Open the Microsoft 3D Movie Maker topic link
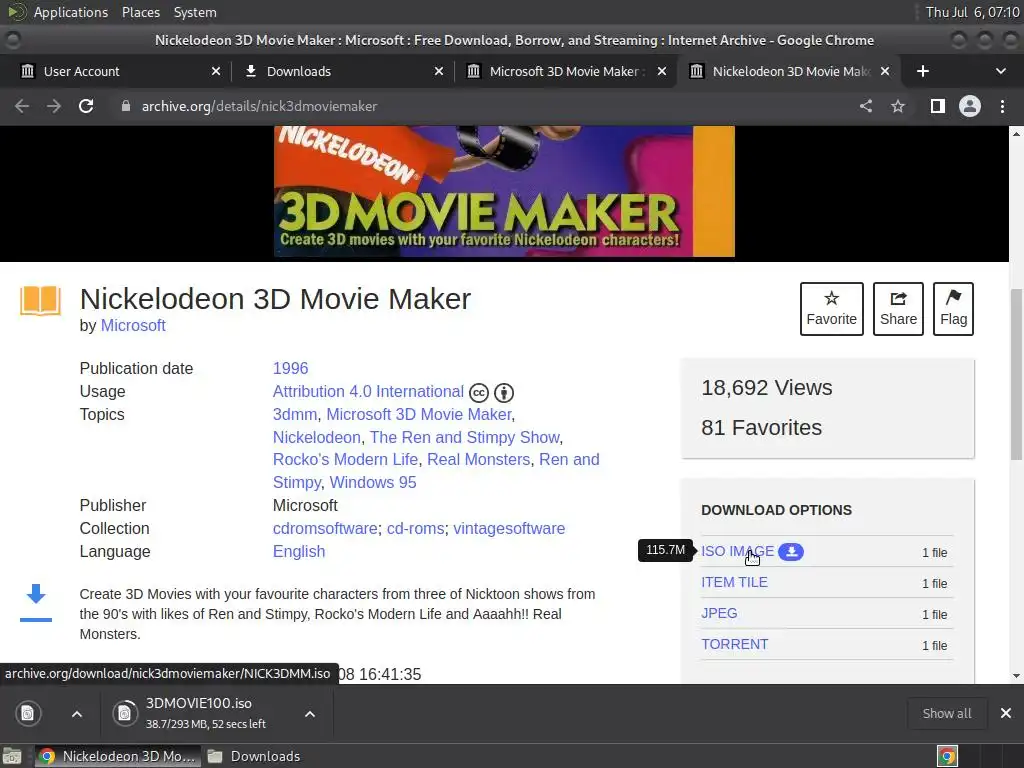Viewport: 1024px width, 768px height. click(419, 414)
